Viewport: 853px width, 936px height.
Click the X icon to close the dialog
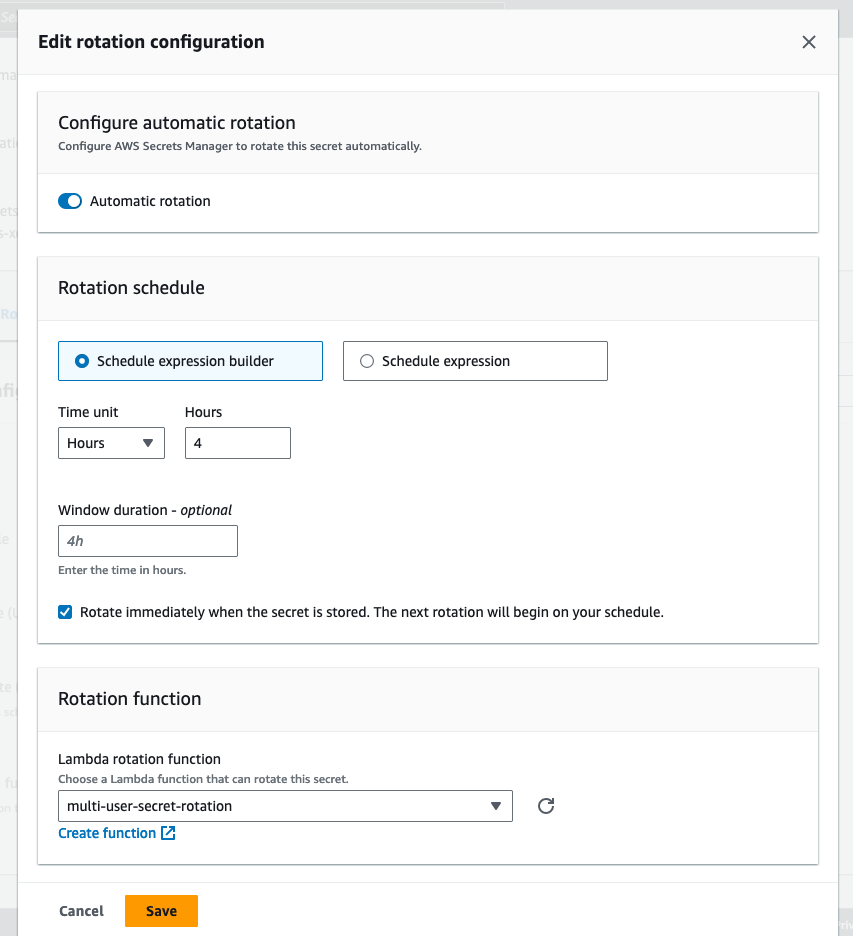809,42
